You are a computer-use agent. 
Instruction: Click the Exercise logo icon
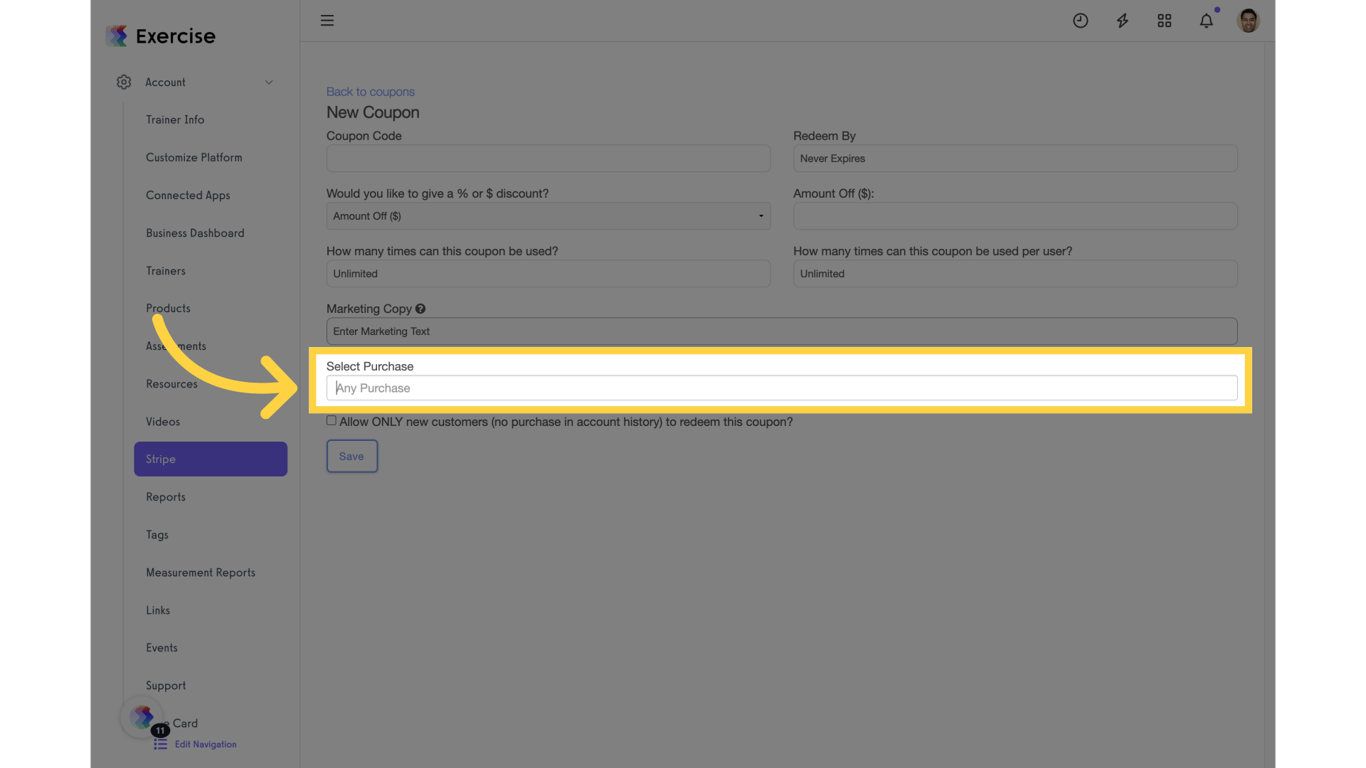(x=117, y=36)
